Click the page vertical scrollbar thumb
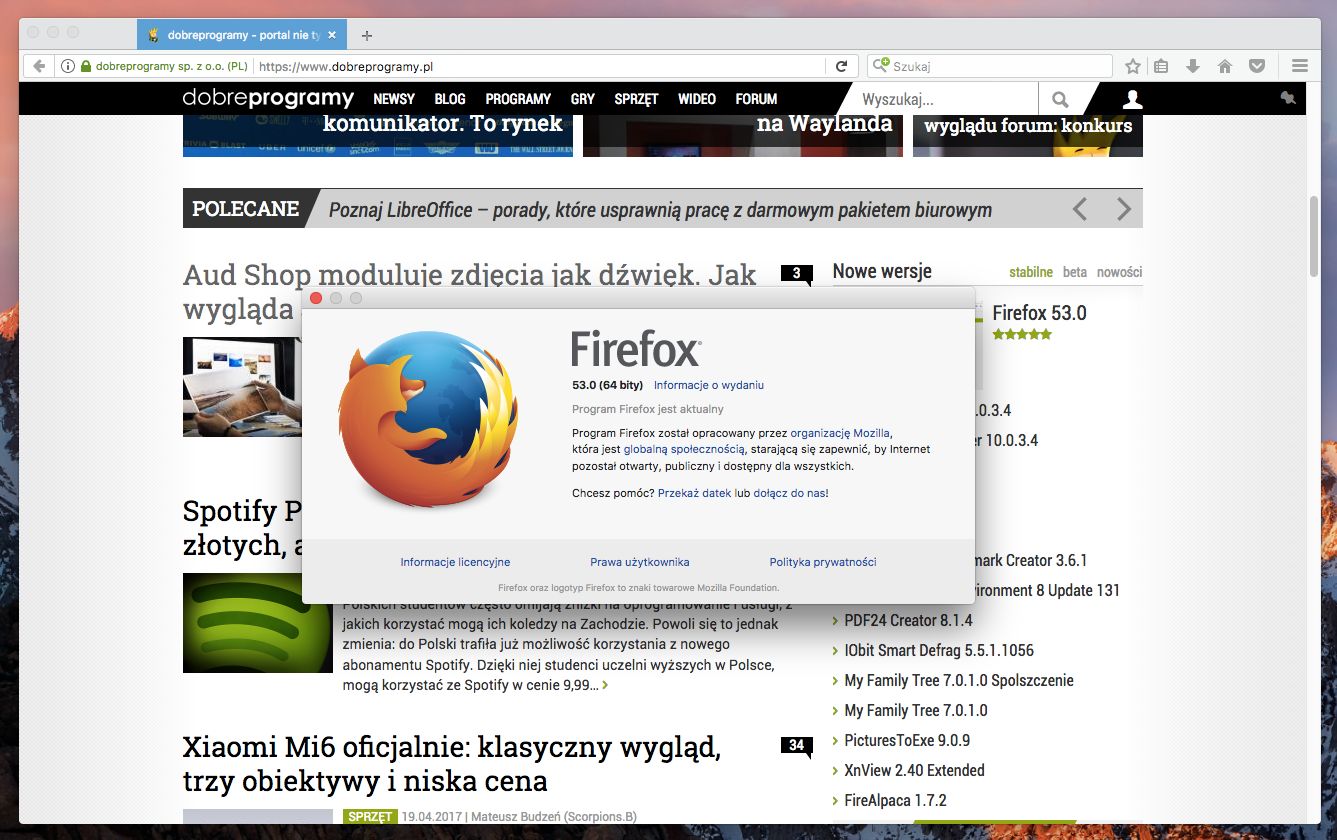Screen dimensions: 1337x840 tap(1314, 236)
